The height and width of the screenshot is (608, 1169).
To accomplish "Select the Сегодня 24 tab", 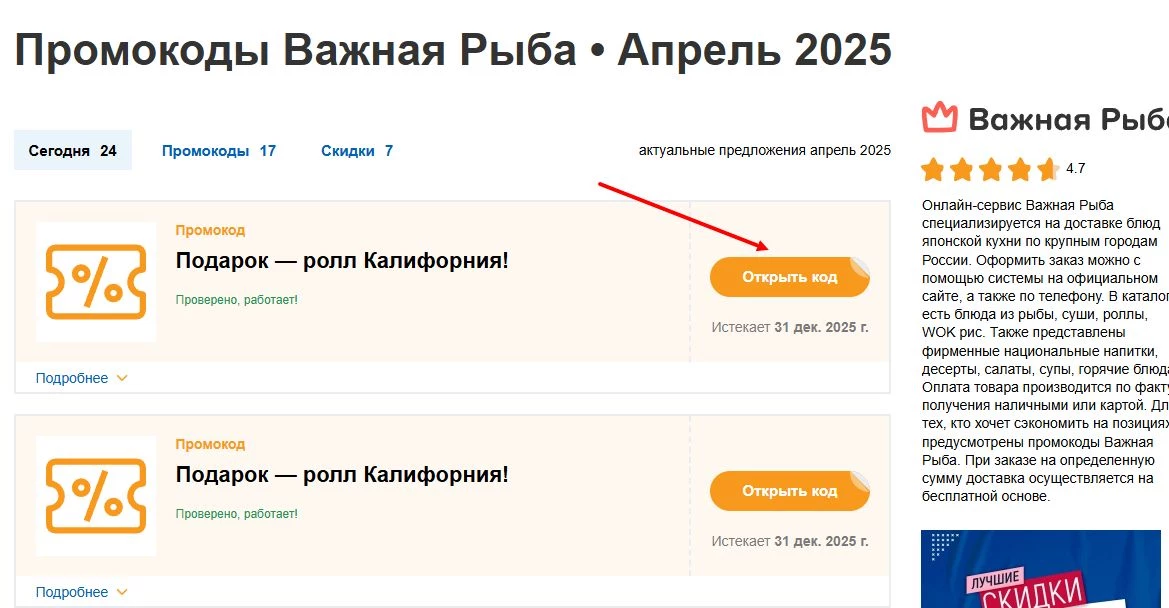I will (x=72, y=149).
